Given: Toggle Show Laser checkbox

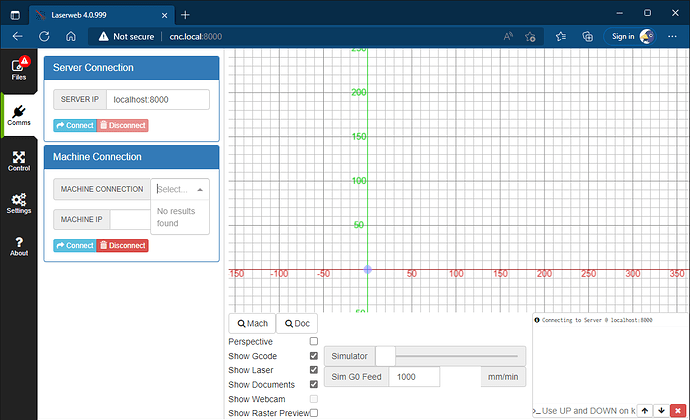Looking at the screenshot, I should pos(314,370).
